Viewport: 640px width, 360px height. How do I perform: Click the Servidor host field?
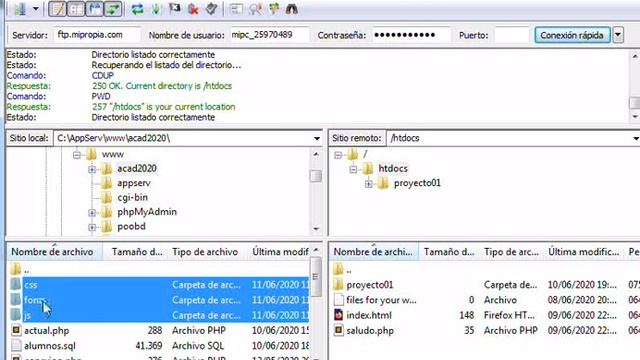[x=97, y=35]
